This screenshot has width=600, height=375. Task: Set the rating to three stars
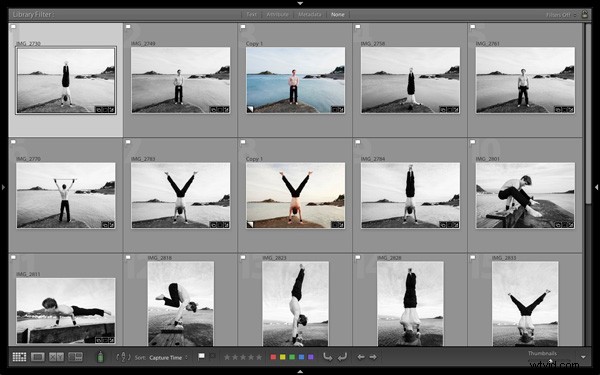[x=243, y=357]
